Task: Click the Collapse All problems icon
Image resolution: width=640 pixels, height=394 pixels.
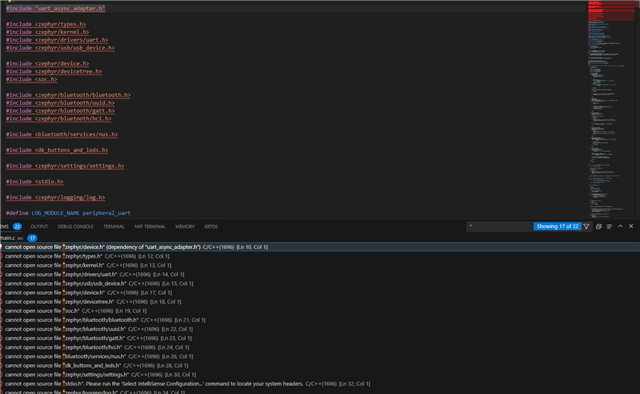Action: pos(599,226)
